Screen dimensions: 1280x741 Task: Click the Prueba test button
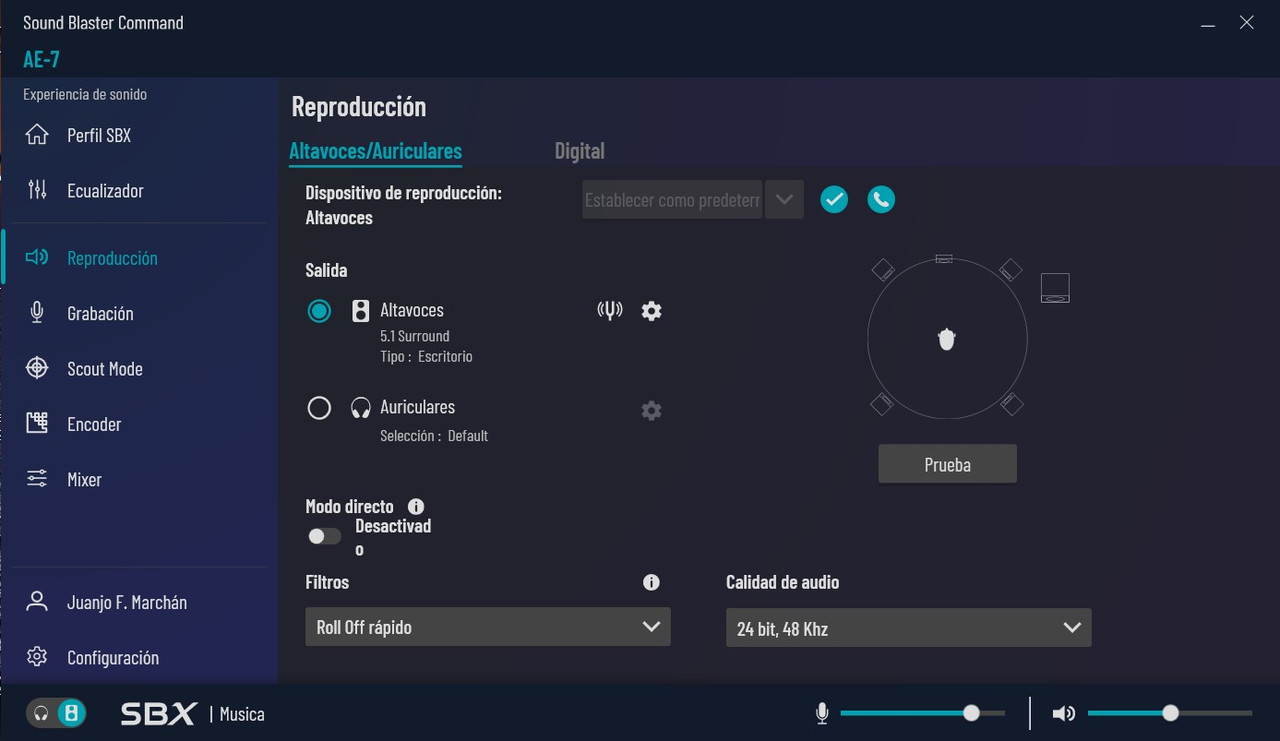(948, 464)
